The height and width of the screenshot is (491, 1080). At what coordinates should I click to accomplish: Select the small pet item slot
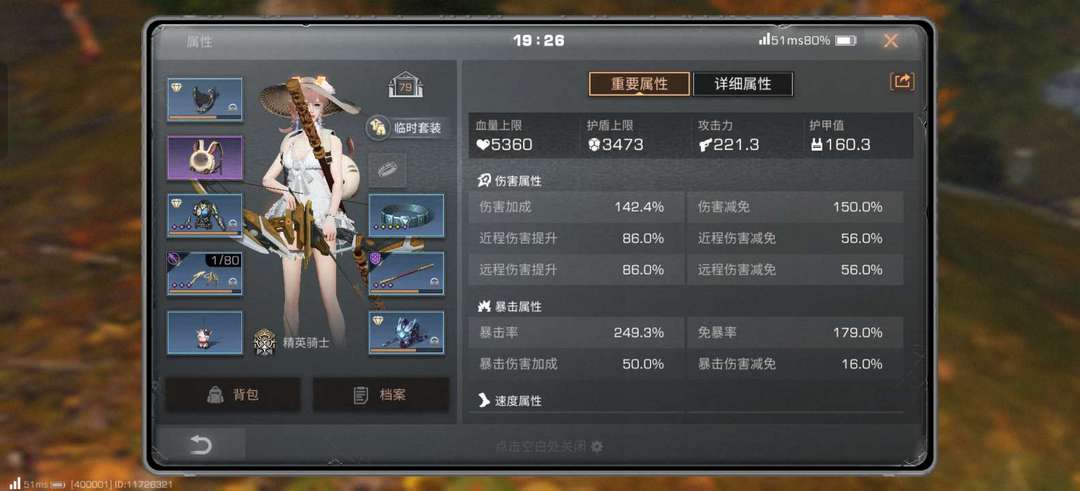coord(205,333)
